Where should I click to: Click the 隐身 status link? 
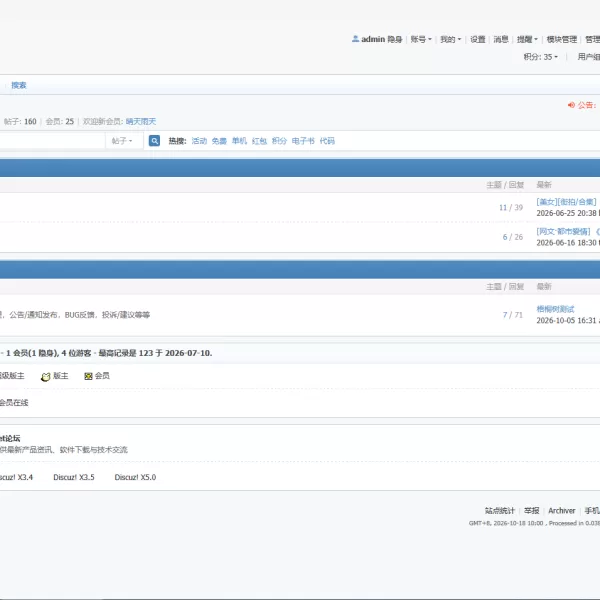pyautogui.click(x=395, y=39)
